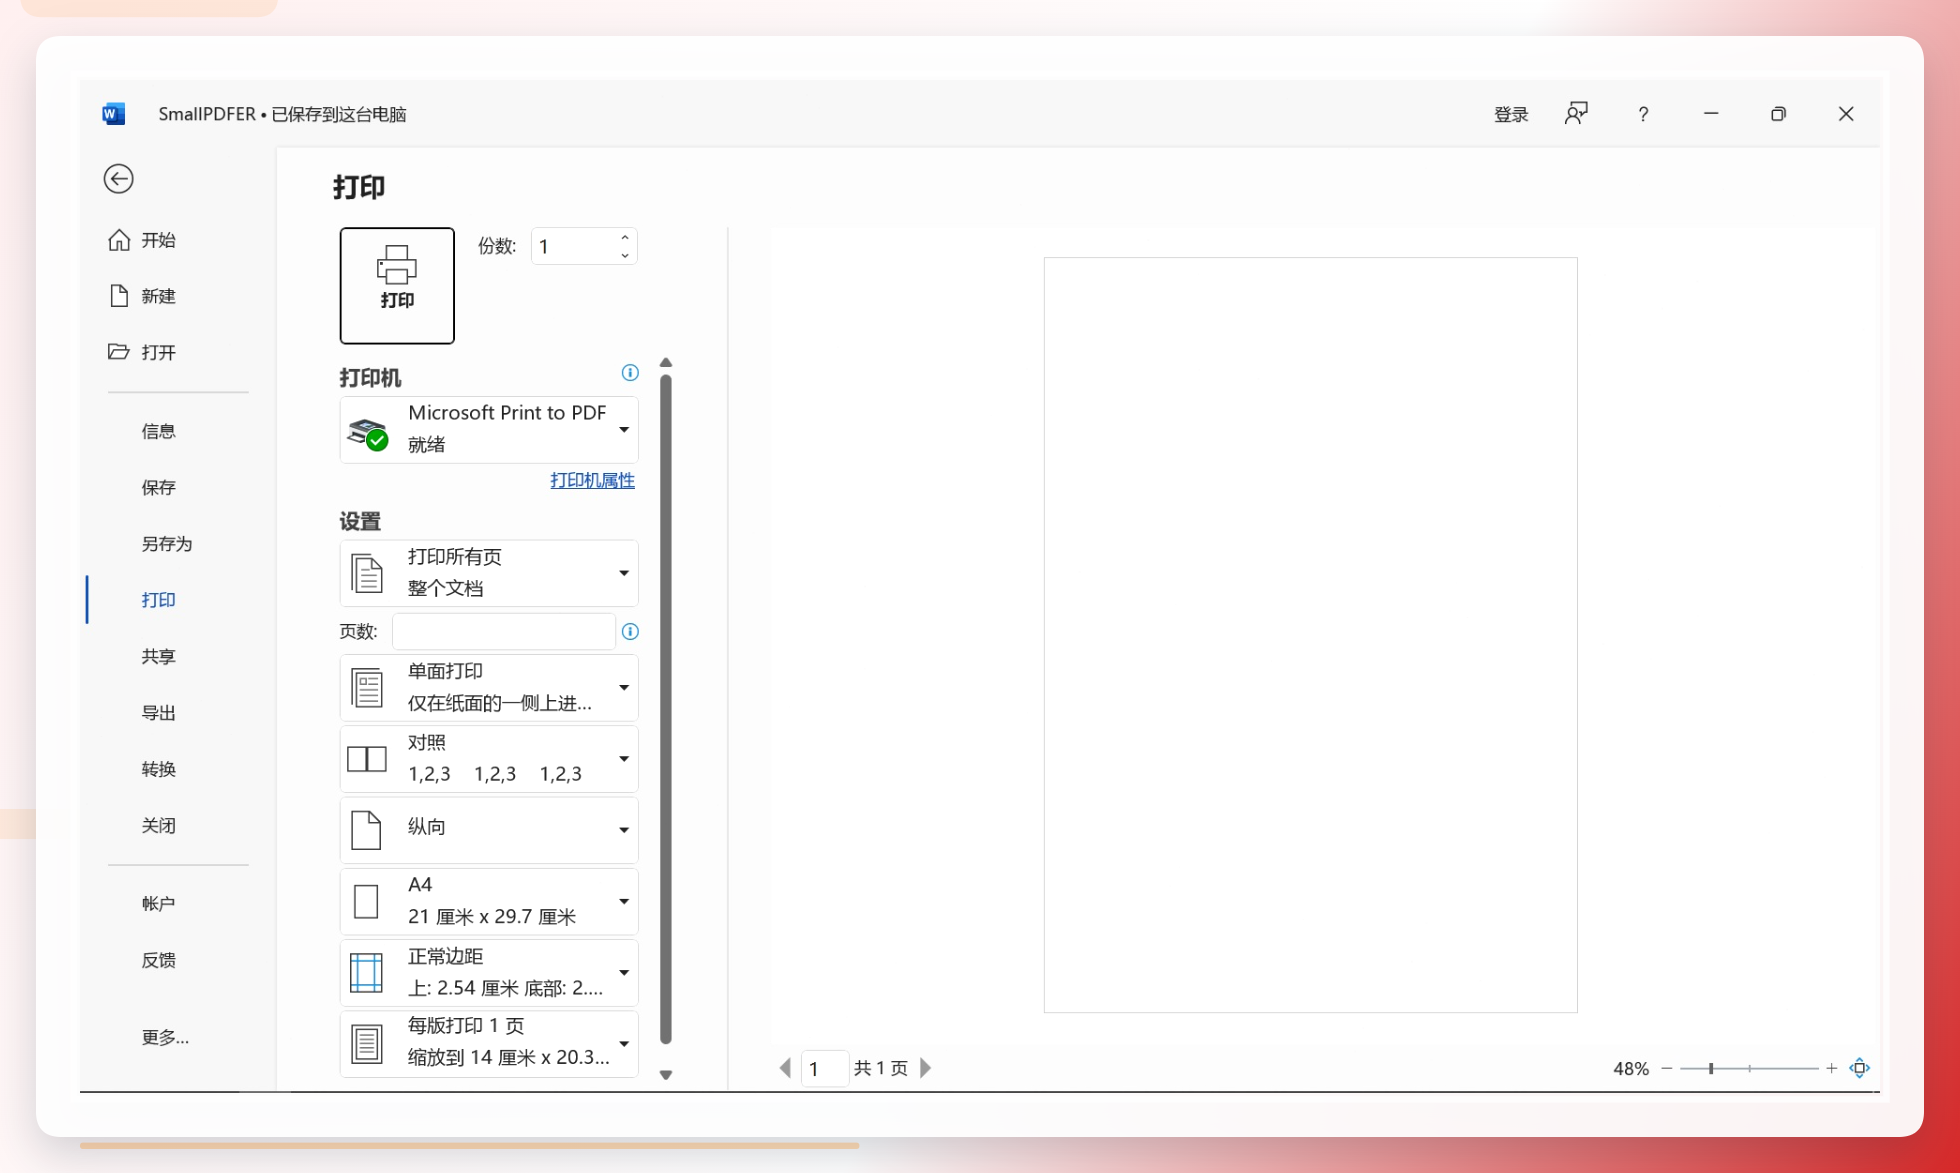
Task: Expand the Print All Pages (打印所有页) dropdown
Action: (x=489, y=573)
